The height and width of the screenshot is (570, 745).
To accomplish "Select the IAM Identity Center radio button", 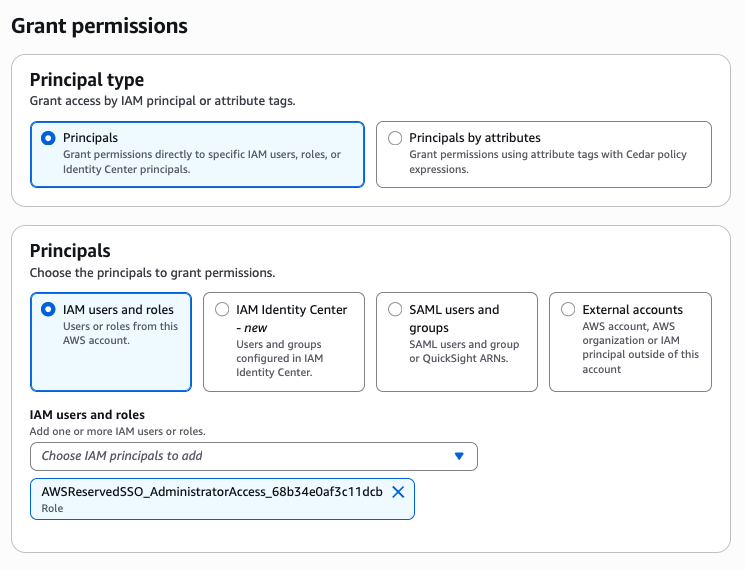I will pos(222,310).
